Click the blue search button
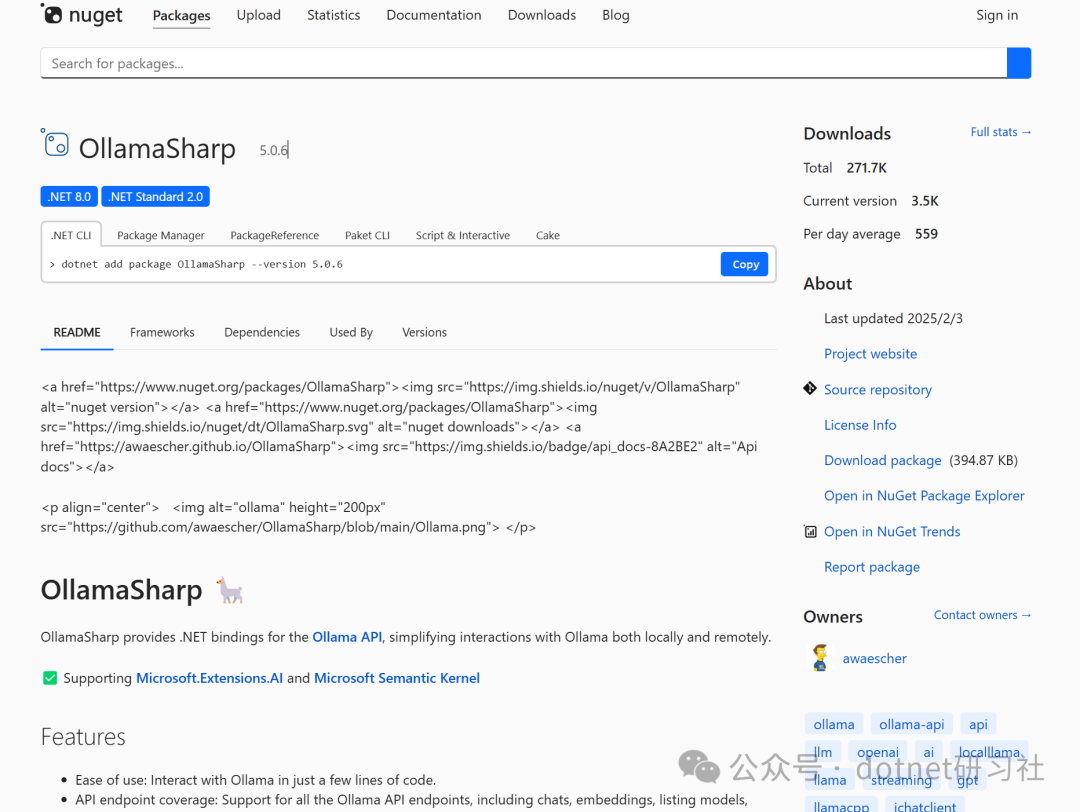1080x812 pixels. (1019, 63)
